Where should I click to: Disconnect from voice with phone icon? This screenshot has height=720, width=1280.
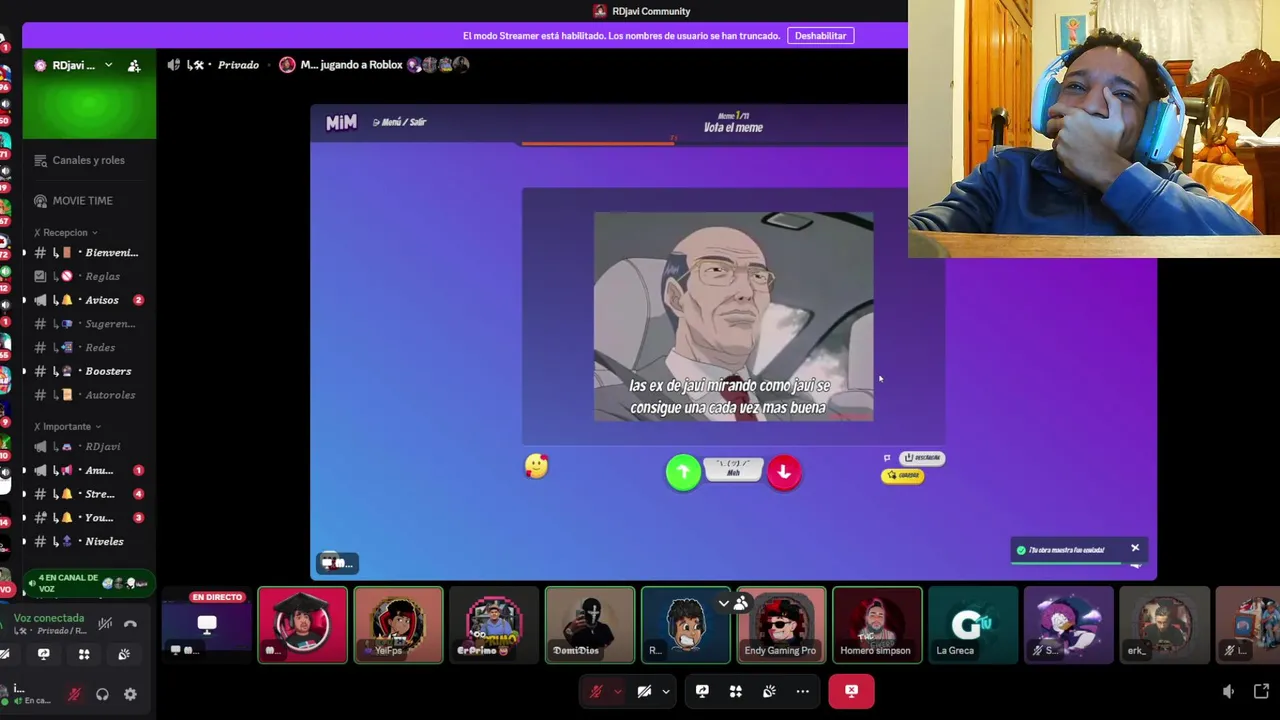coord(130,624)
